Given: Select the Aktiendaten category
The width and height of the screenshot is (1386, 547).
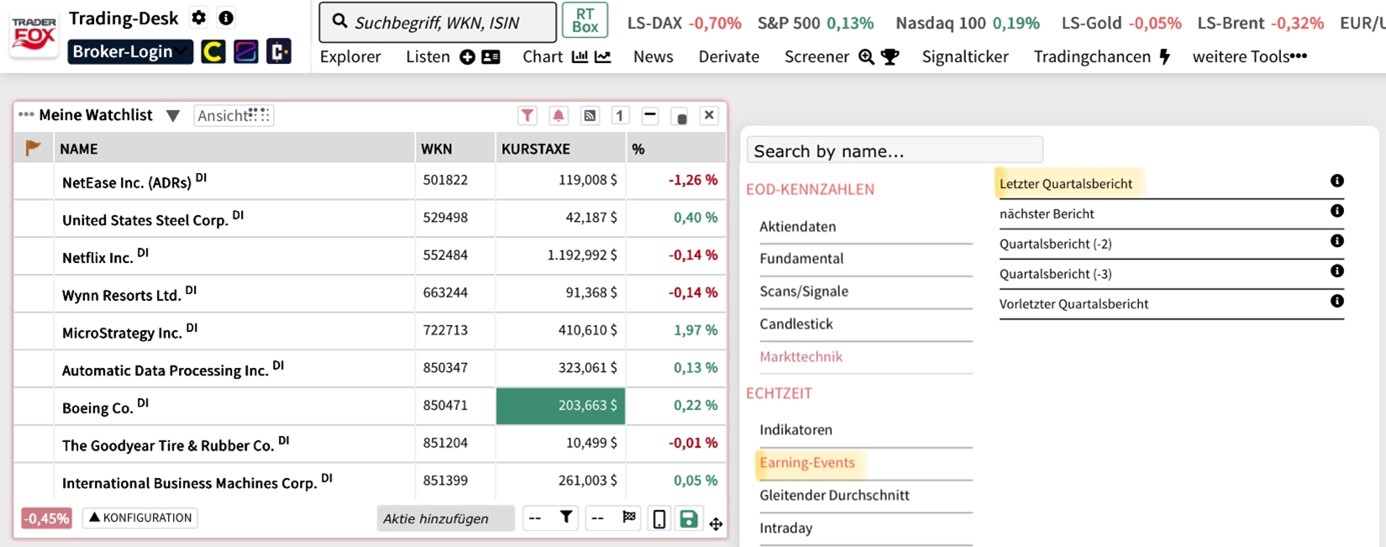Looking at the screenshot, I should pyautogui.click(x=797, y=227).
